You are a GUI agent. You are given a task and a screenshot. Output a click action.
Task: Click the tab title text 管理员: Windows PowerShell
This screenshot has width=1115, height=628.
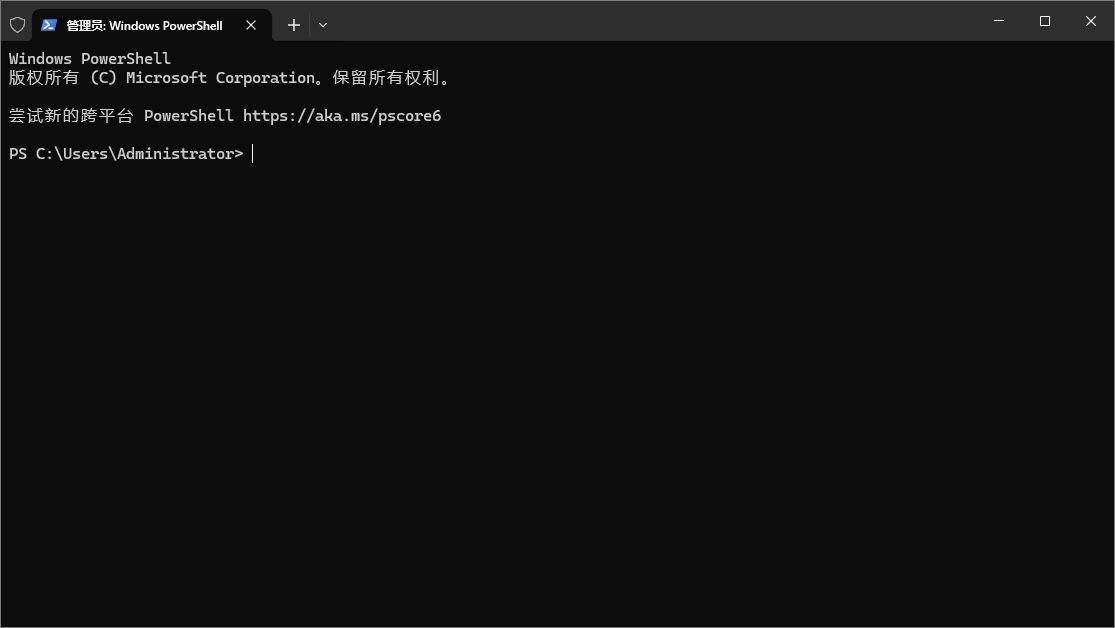[x=144, y=25]
